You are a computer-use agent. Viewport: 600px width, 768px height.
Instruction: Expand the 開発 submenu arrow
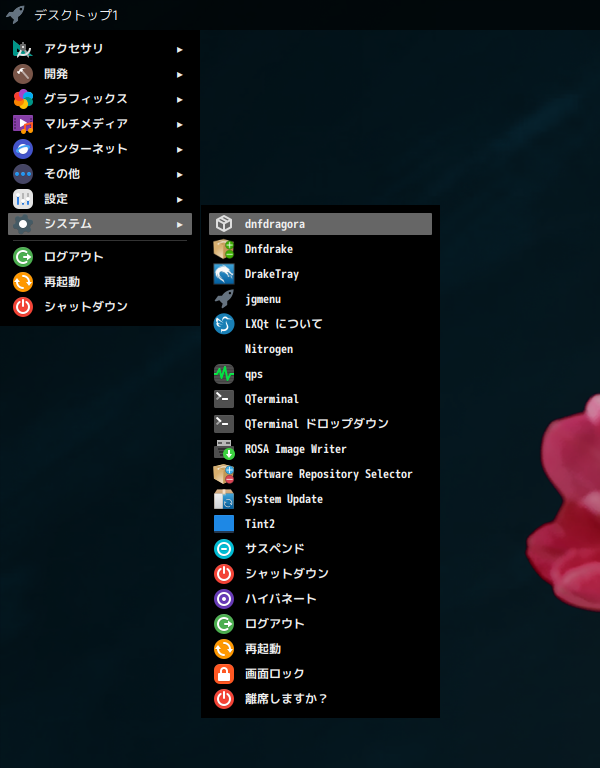tap(180, 74)
